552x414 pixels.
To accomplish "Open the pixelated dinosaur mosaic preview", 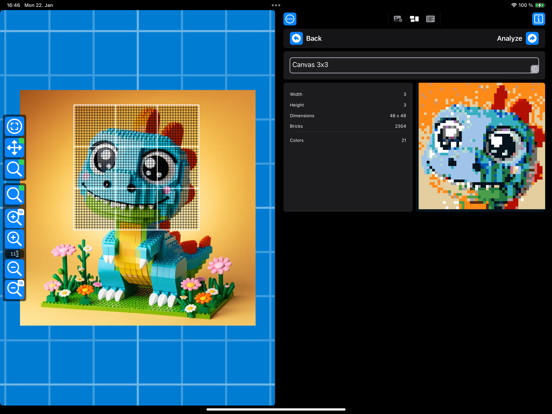I will coord(482,146).
